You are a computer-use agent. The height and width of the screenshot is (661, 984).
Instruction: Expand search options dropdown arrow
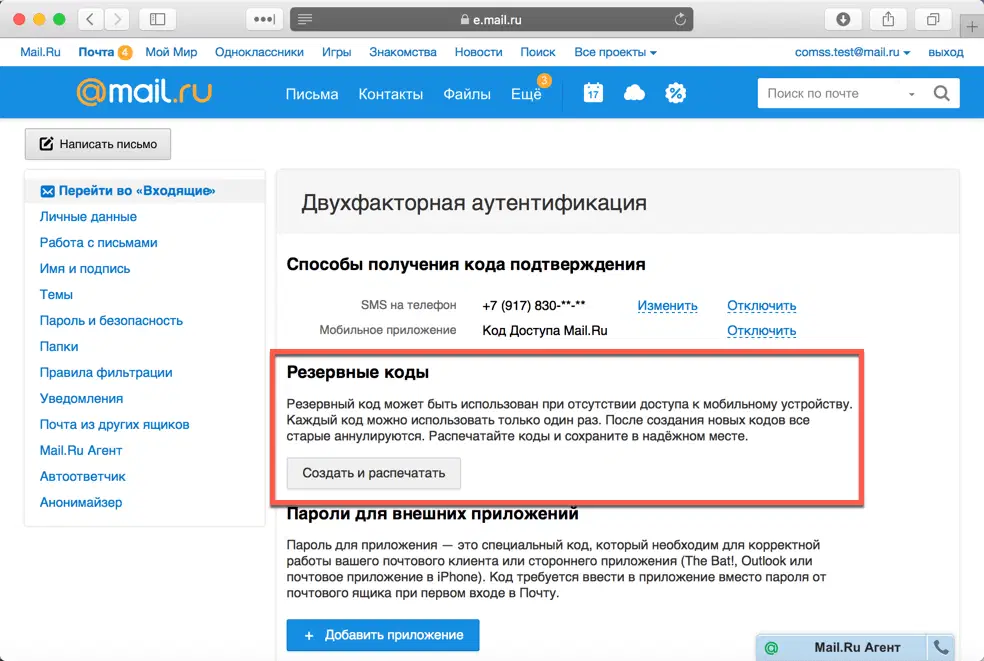[911, 94]
